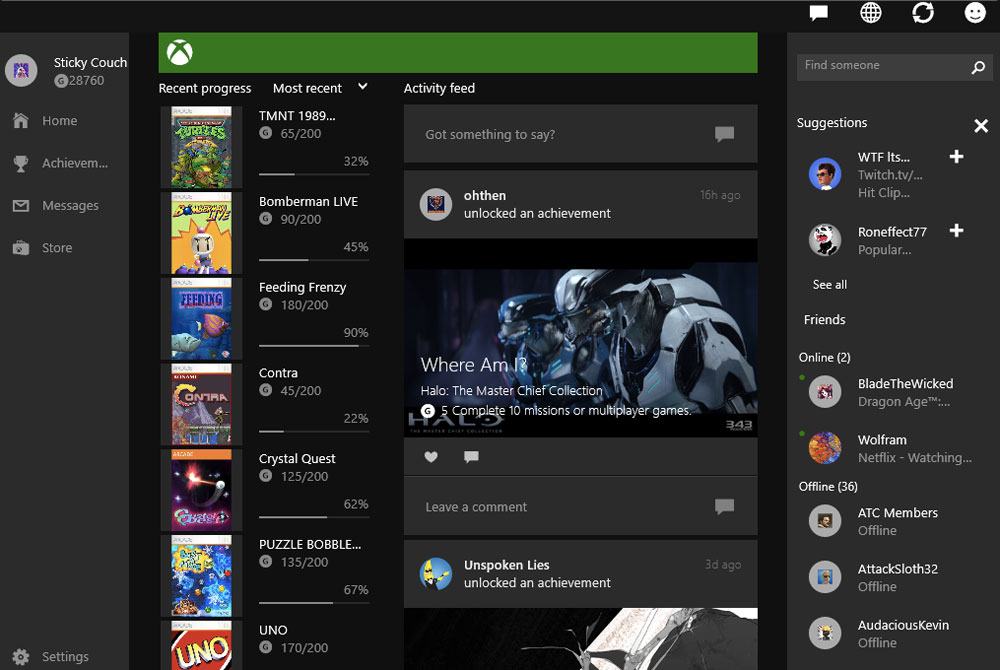This screenshot has width=1000, height=670.
Task: Open ohthen's profile name in feed
Action: pyautogui.click(x=485, y=195)
